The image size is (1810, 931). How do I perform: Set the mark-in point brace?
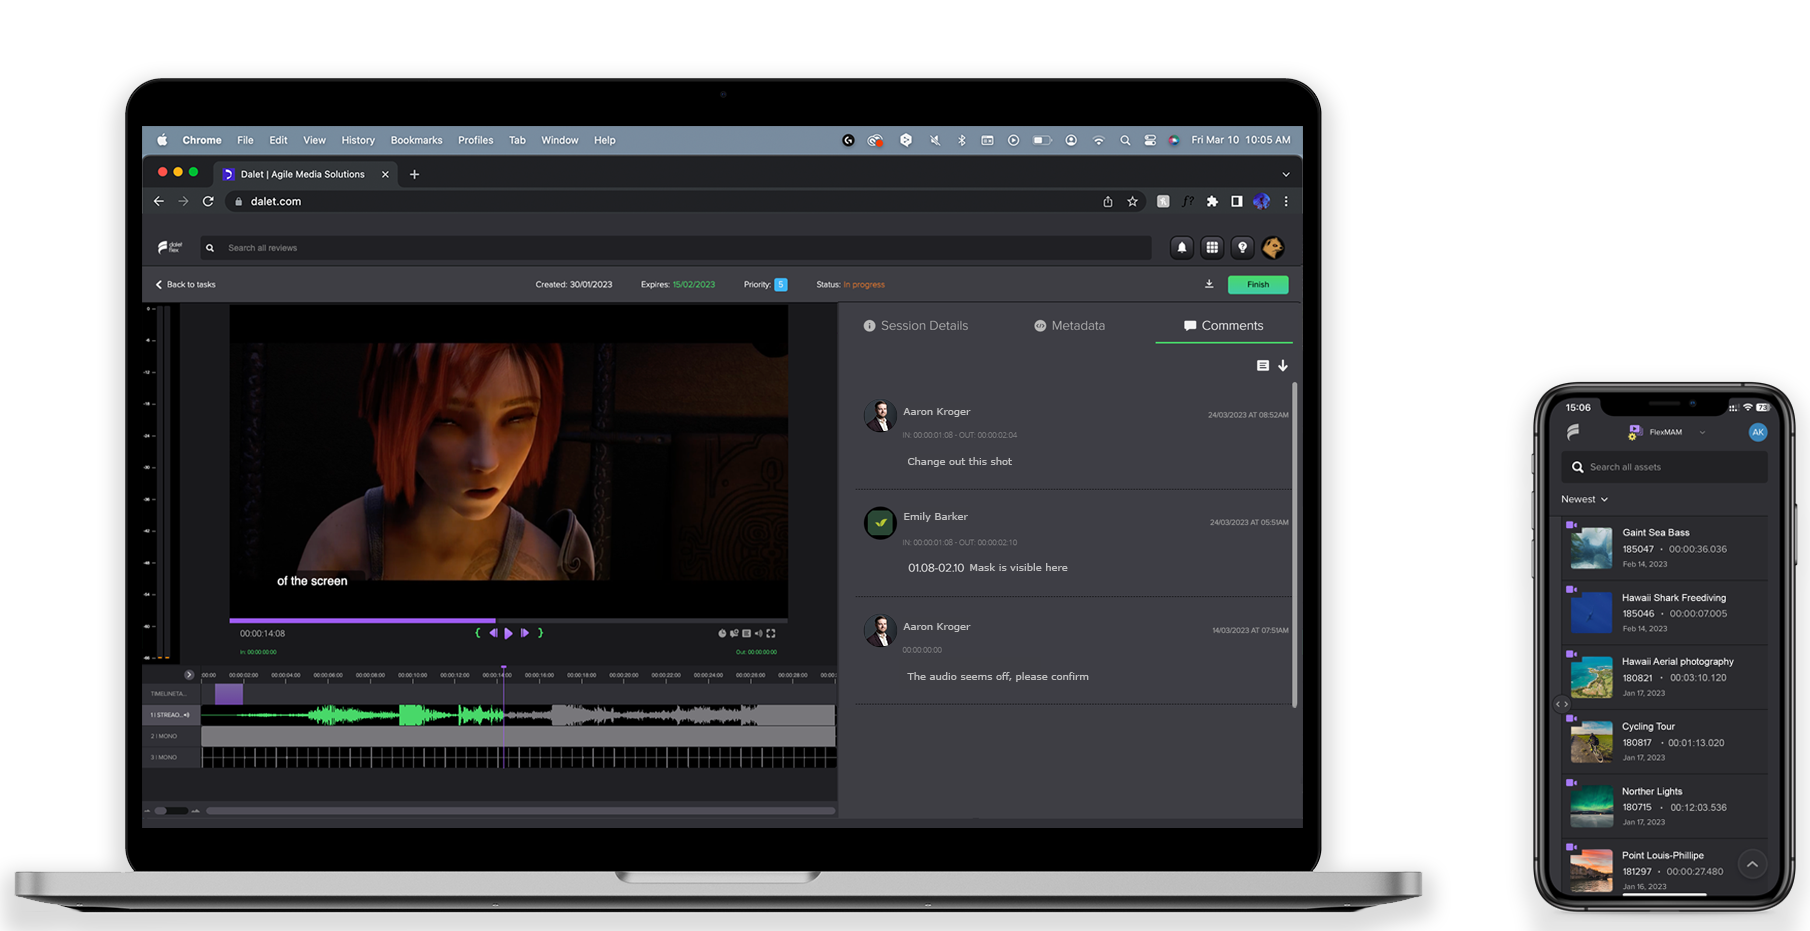coord(478,633)
